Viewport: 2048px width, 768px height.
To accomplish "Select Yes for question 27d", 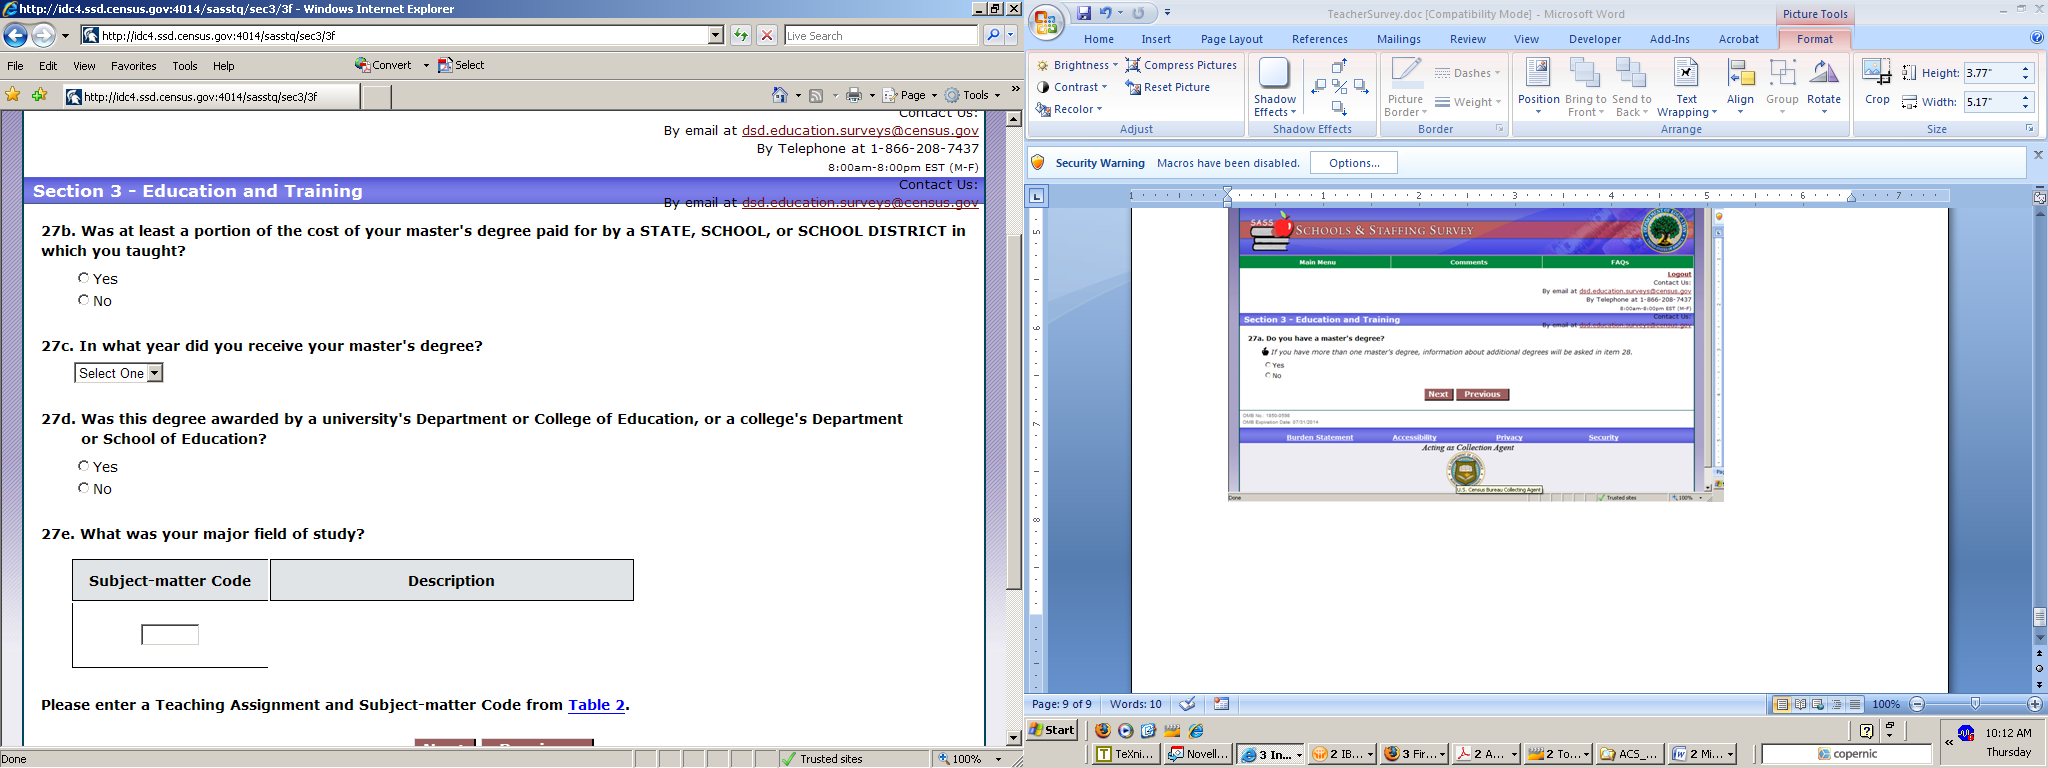I will (84, 466).
